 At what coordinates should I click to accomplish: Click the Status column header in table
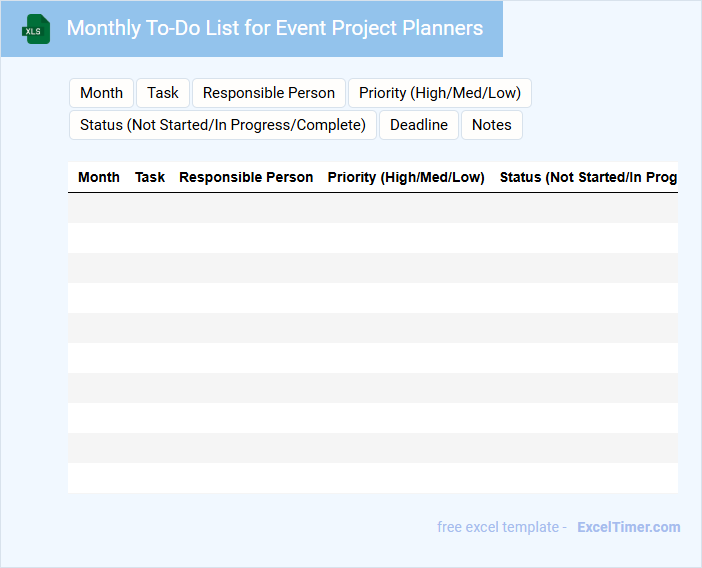(588, 177)
